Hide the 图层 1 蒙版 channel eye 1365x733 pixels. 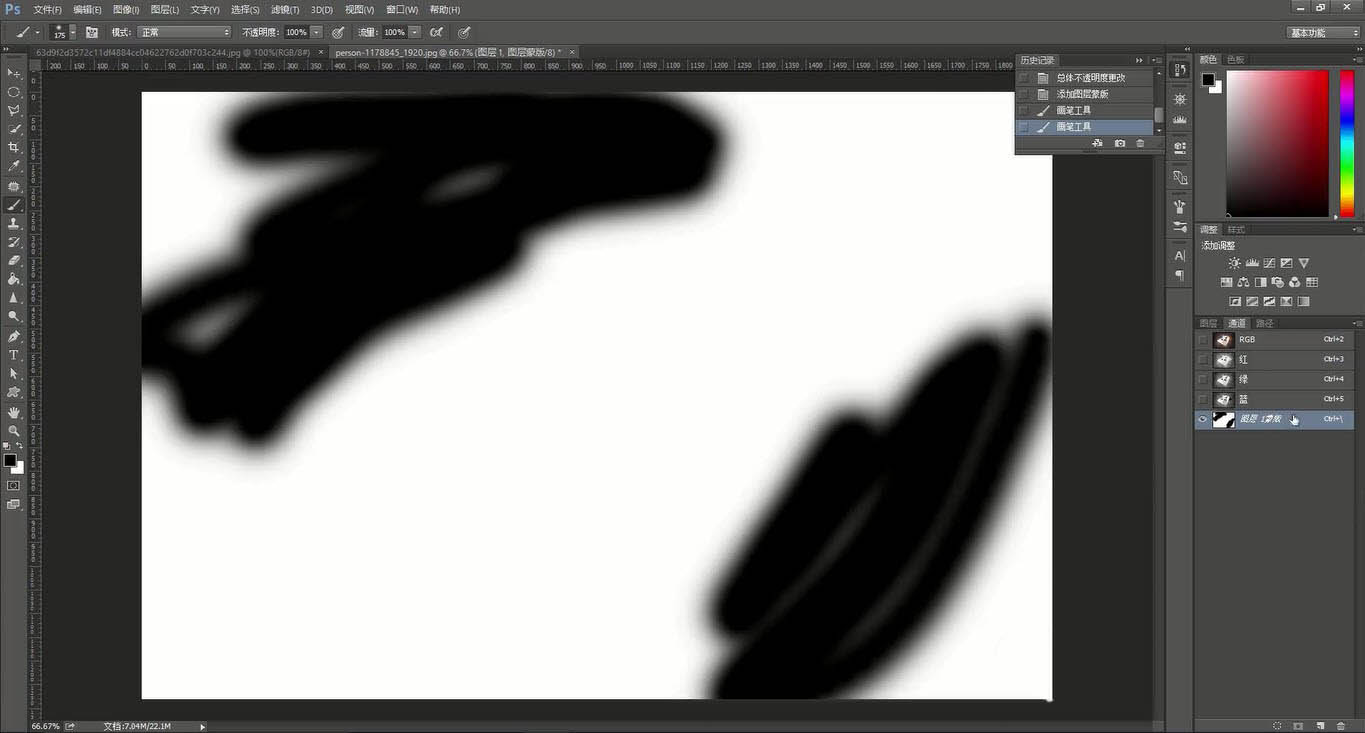[x=1203, y=420]
